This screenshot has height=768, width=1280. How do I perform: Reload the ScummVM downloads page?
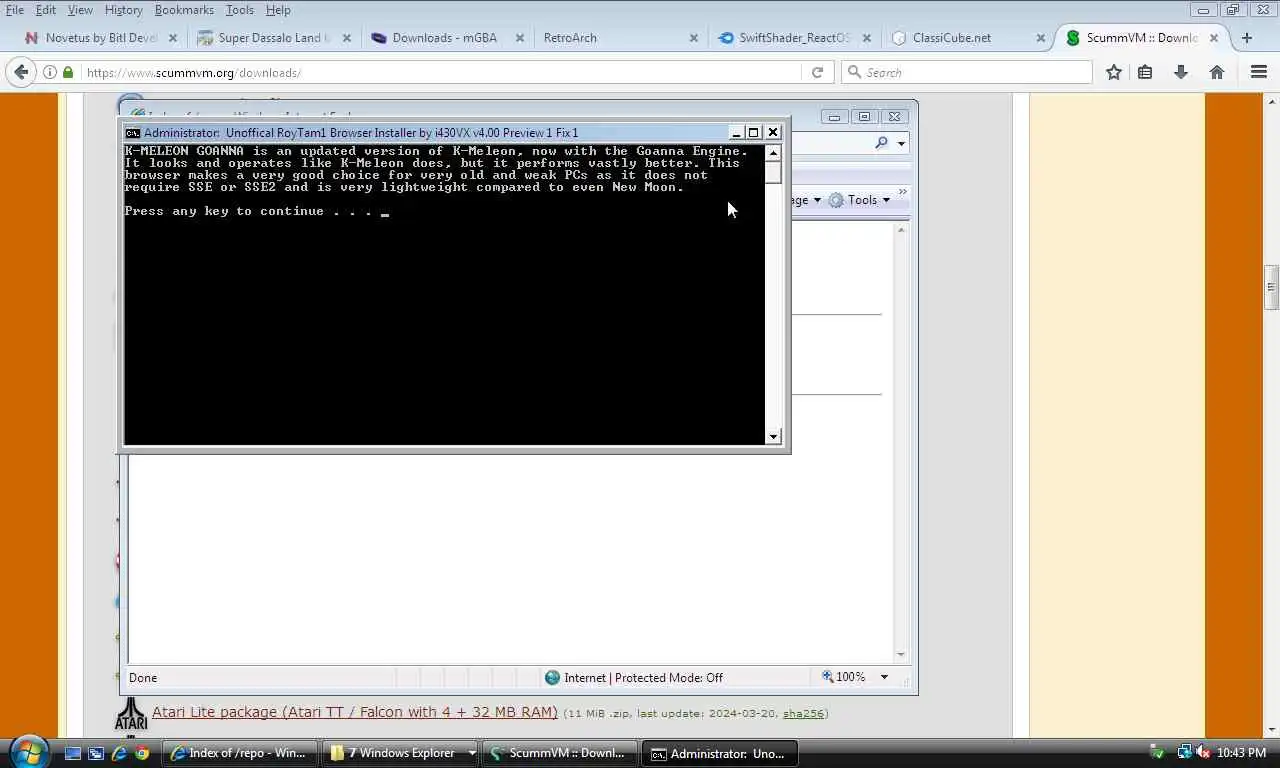(x=817, y=72)
